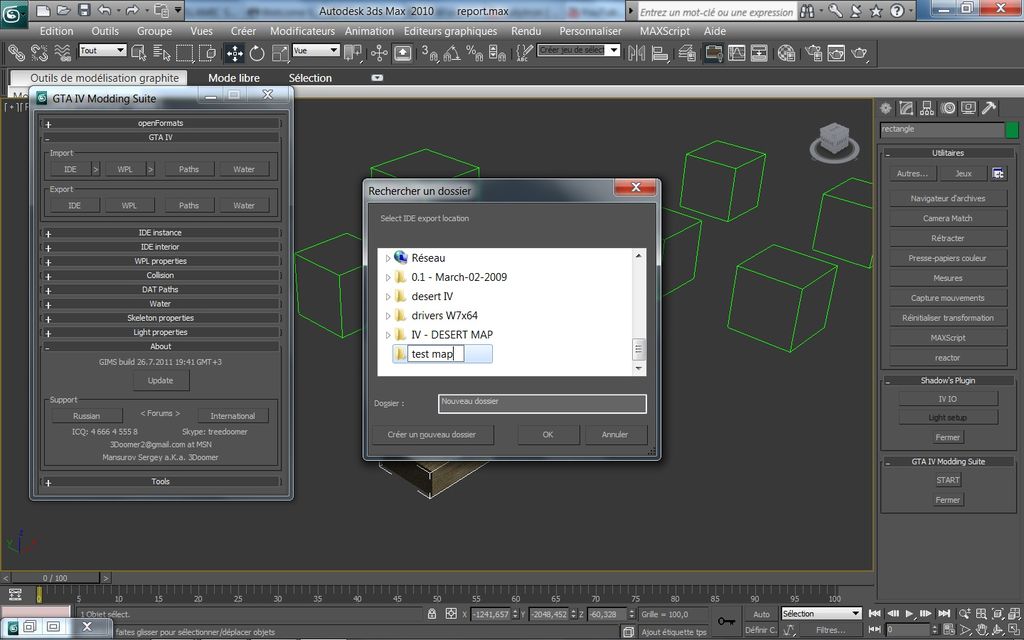Open the Render Setup teapot icon
The image size is (1024, 640).
(x=814, y=53)
